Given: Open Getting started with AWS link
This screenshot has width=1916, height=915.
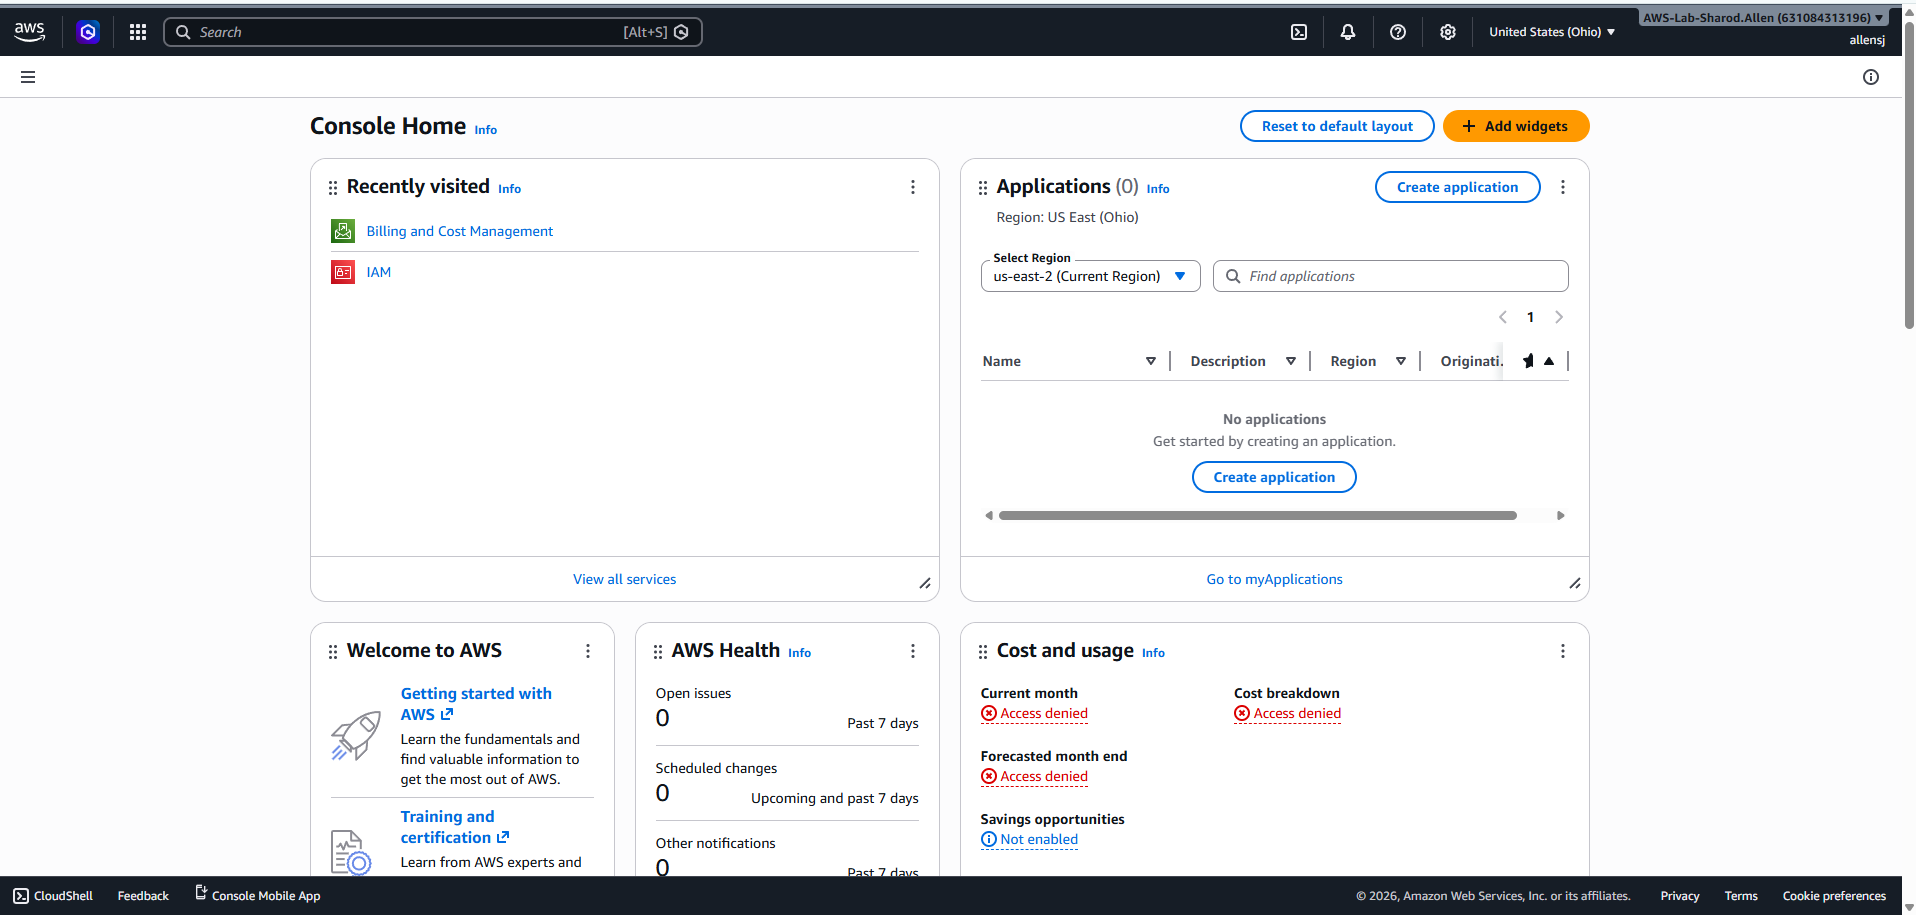Looking at the screenshot, I should click(477, 704).
